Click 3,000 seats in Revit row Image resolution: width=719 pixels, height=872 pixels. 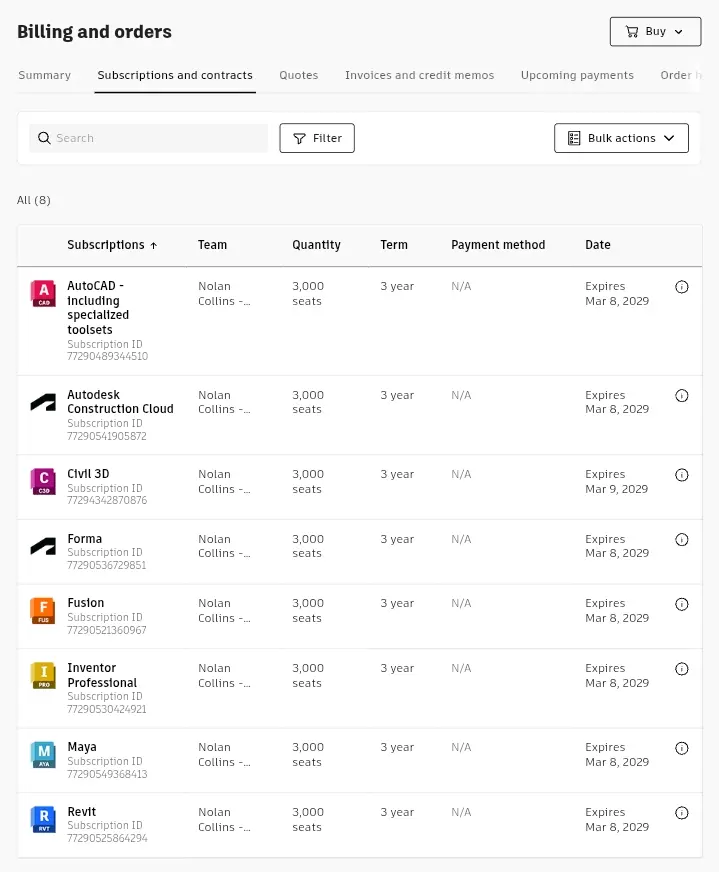coord(308,820)
